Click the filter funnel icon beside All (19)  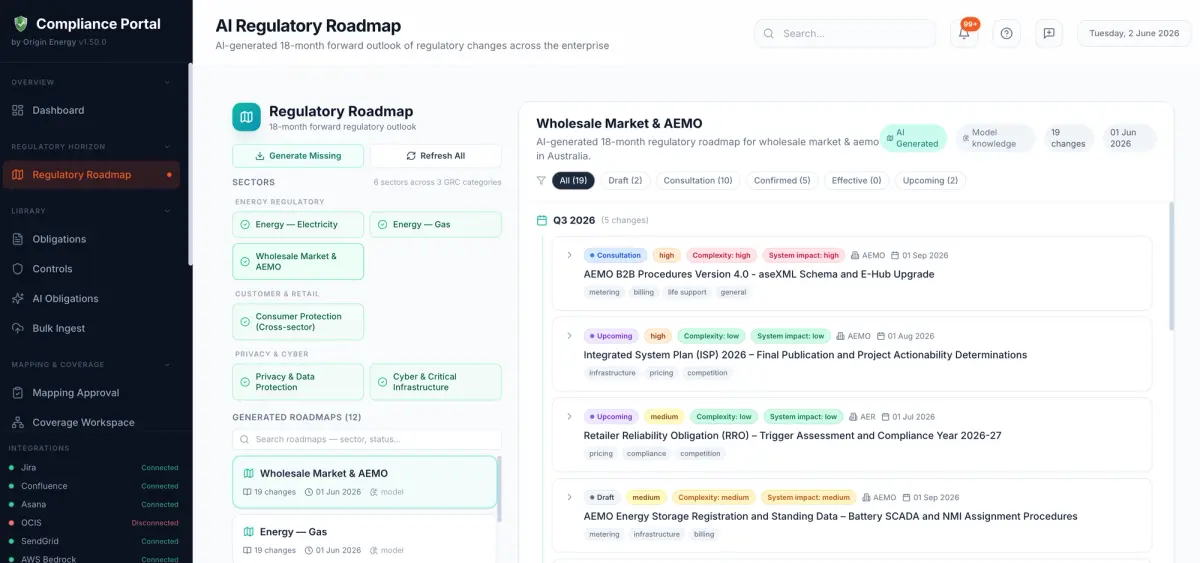(541, 181)
